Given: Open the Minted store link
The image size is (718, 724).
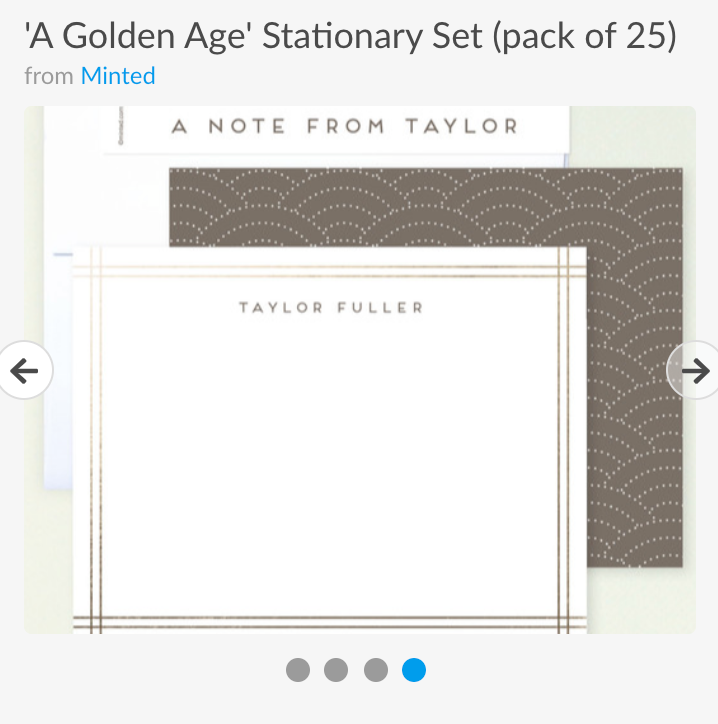Looking at the screenshot, I should [x=118, y=76].
